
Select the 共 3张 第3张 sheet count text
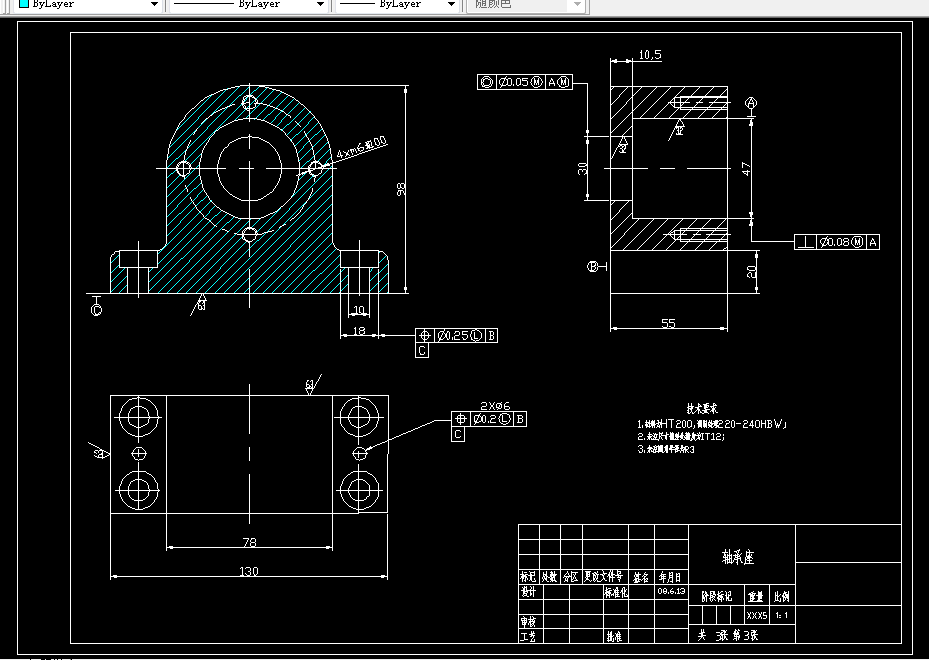point(728,635)
